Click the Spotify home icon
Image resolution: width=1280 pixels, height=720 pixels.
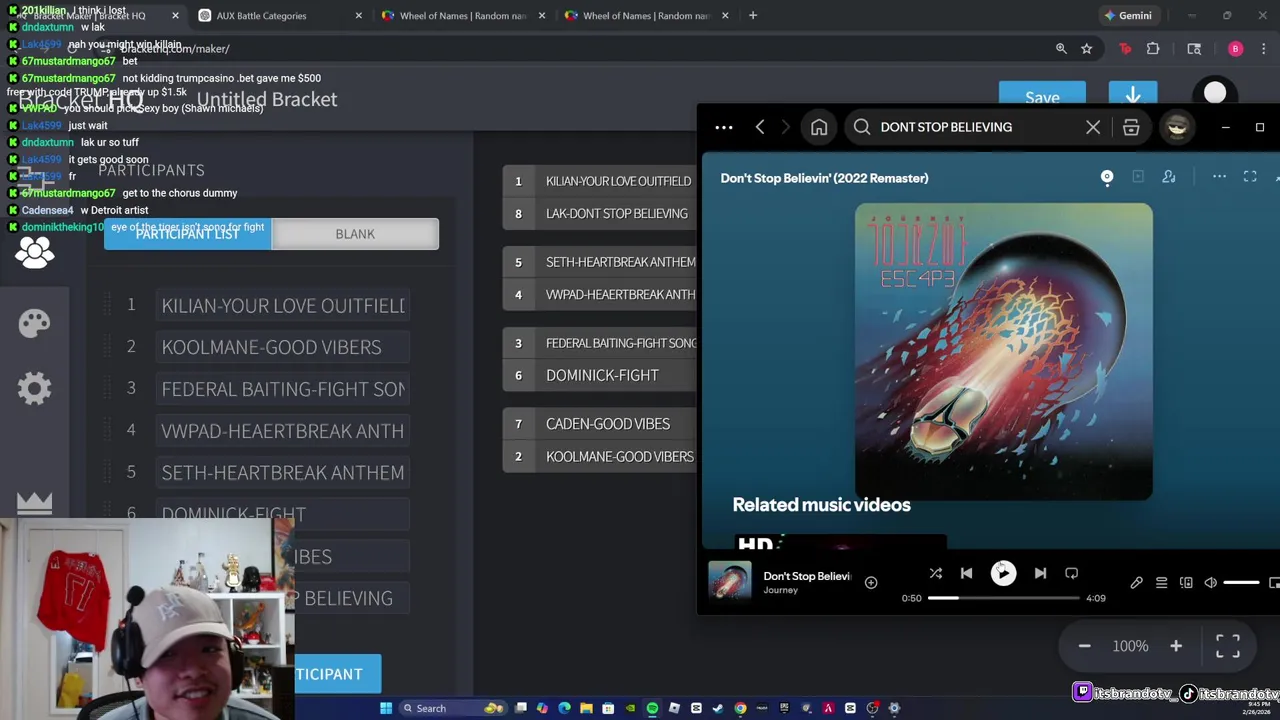pyautogui.click(x=819, y=127)
